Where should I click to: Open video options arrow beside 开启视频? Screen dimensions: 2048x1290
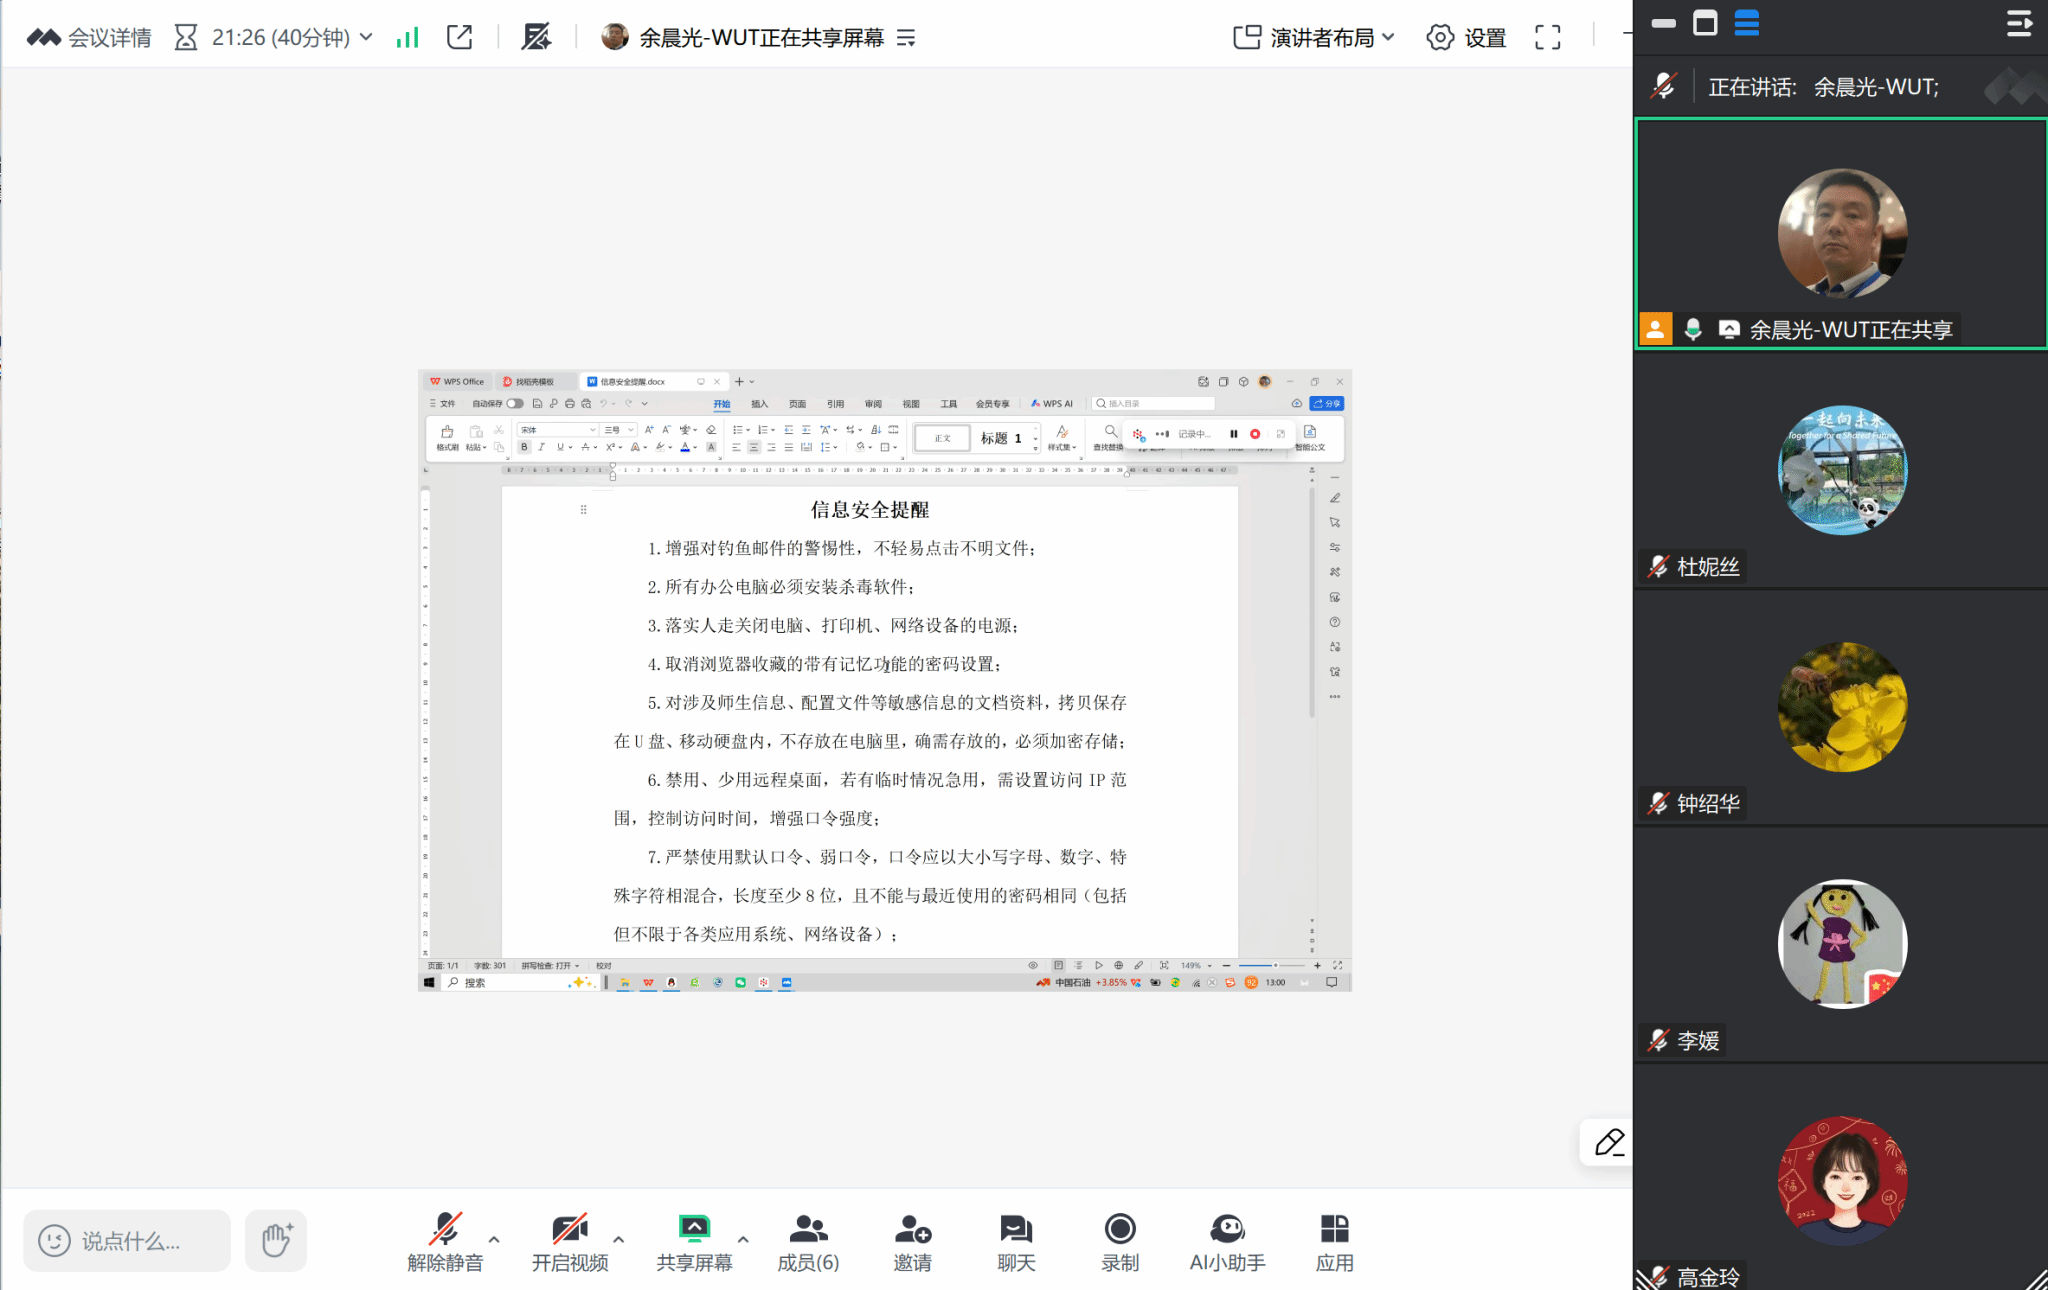pyautogui.click(x=619, y=1239)
